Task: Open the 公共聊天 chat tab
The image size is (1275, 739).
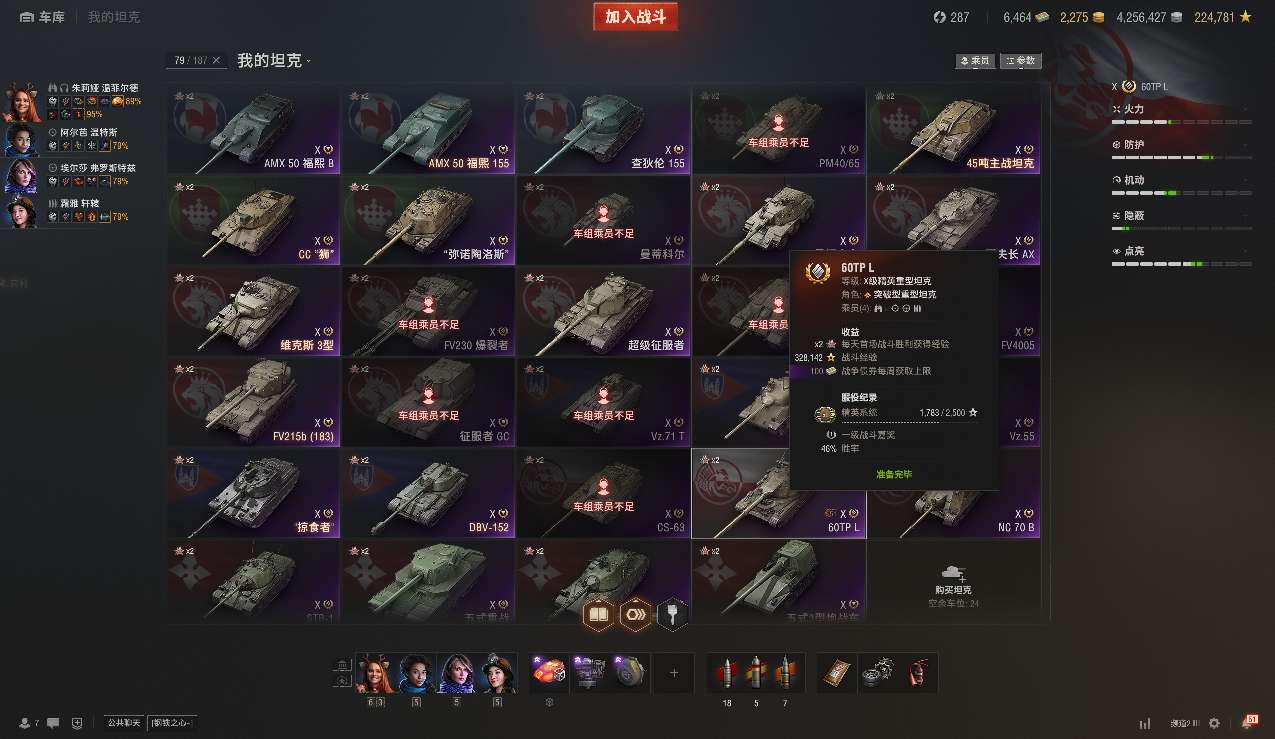Action: 122,723
